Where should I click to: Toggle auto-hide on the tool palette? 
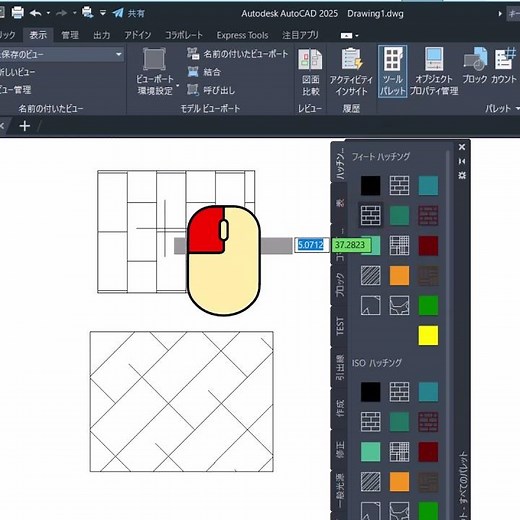462,161
